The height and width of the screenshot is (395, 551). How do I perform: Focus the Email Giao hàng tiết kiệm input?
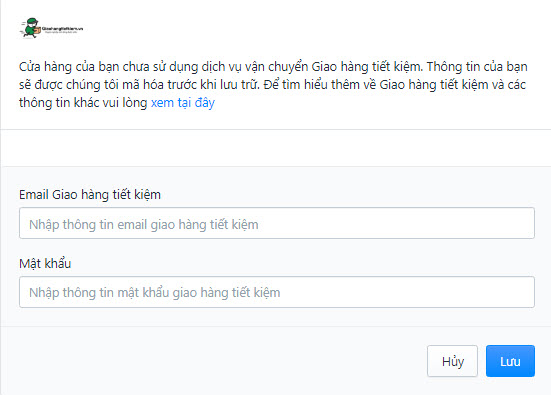point(277,223)
